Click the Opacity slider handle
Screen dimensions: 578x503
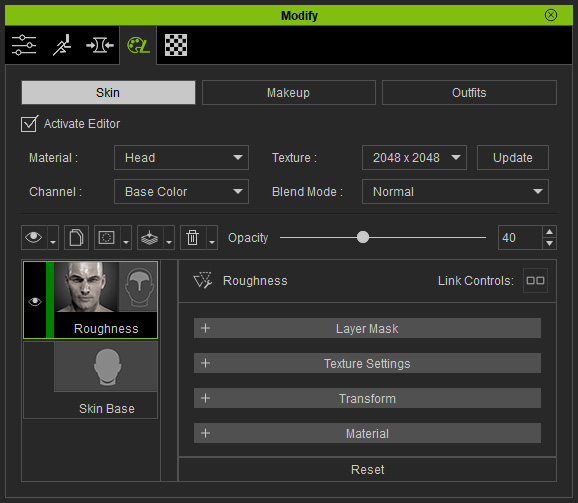tap(363, 237)
